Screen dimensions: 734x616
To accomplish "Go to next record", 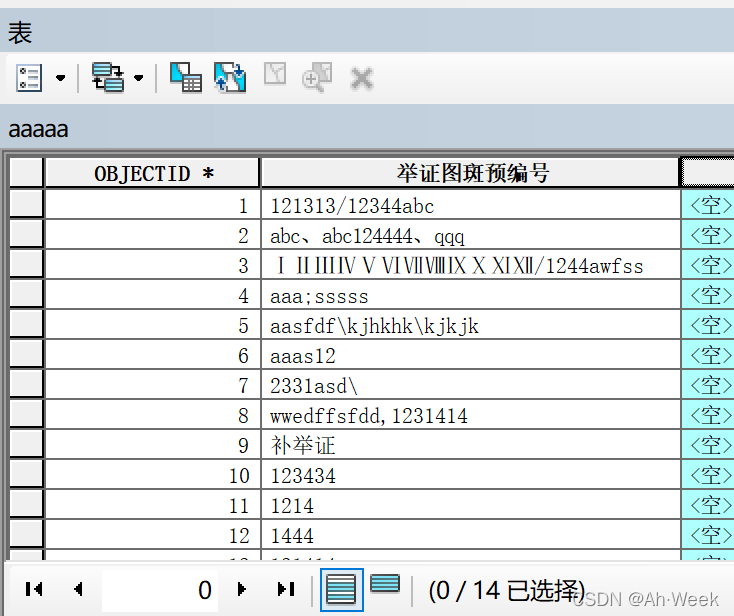I will [x=242, y=589].
